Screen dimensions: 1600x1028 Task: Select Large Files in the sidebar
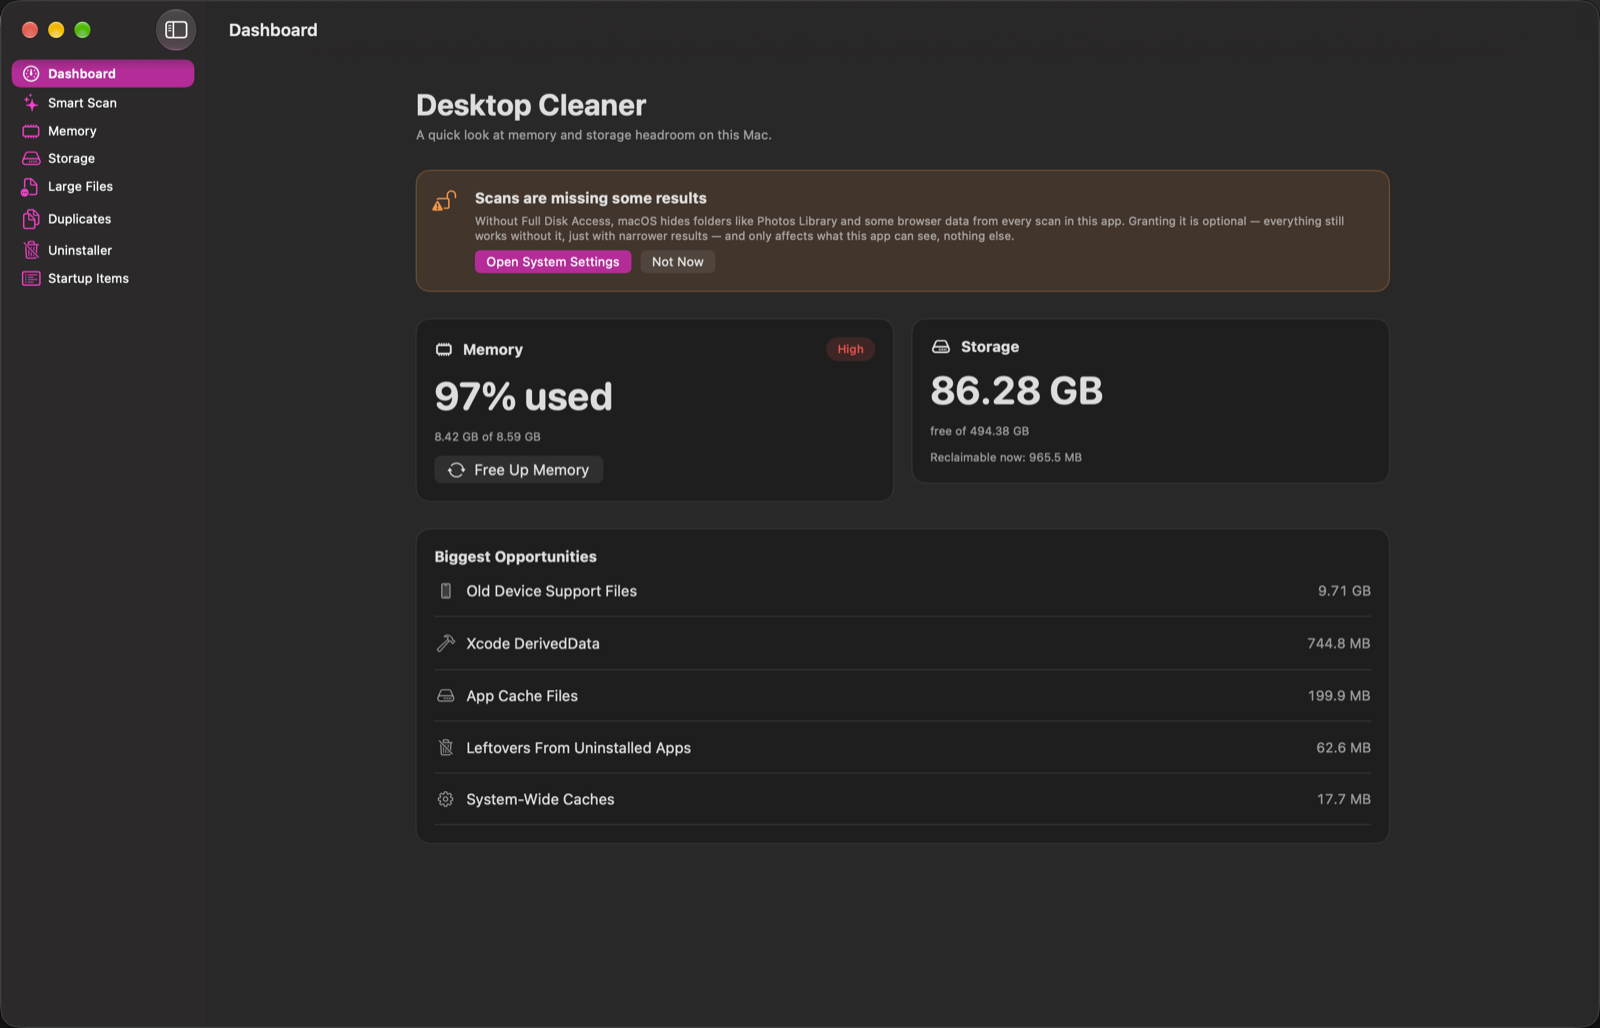103,187
